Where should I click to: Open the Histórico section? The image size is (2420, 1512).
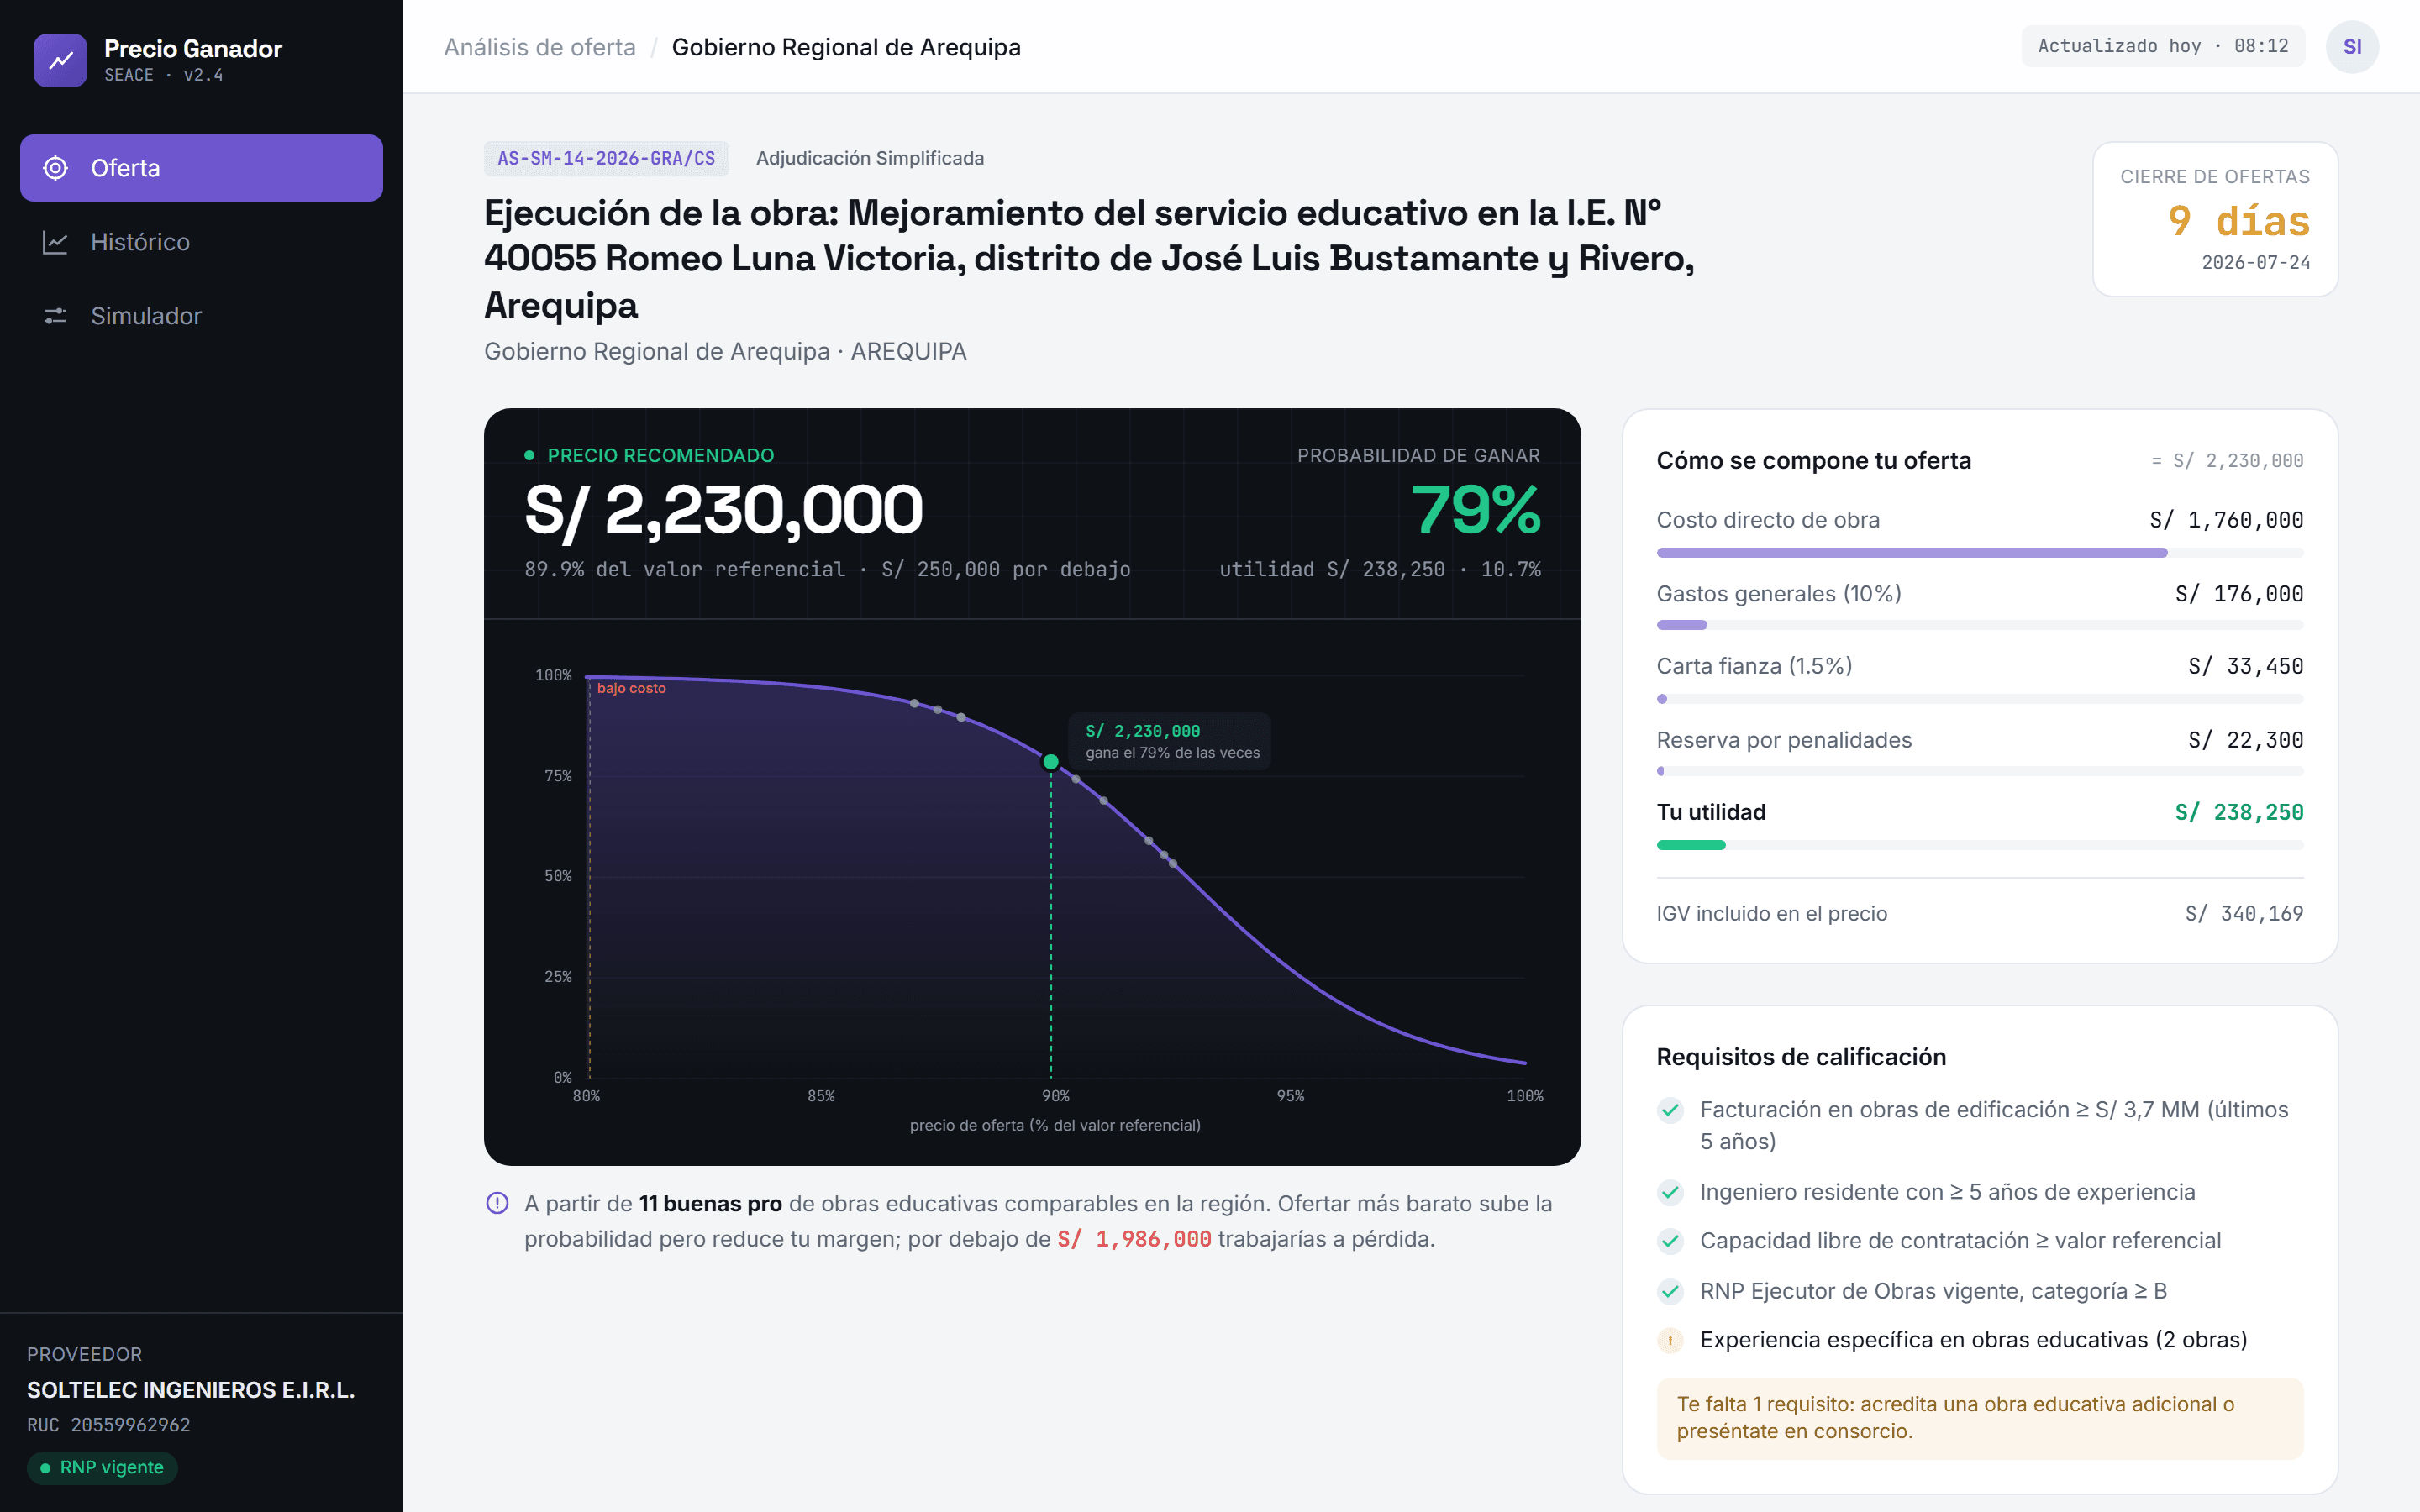(201, 242)
